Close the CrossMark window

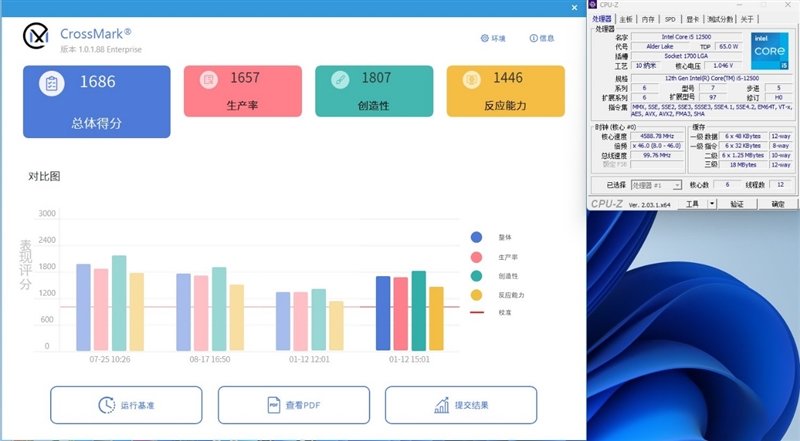(x=574, y=8)
